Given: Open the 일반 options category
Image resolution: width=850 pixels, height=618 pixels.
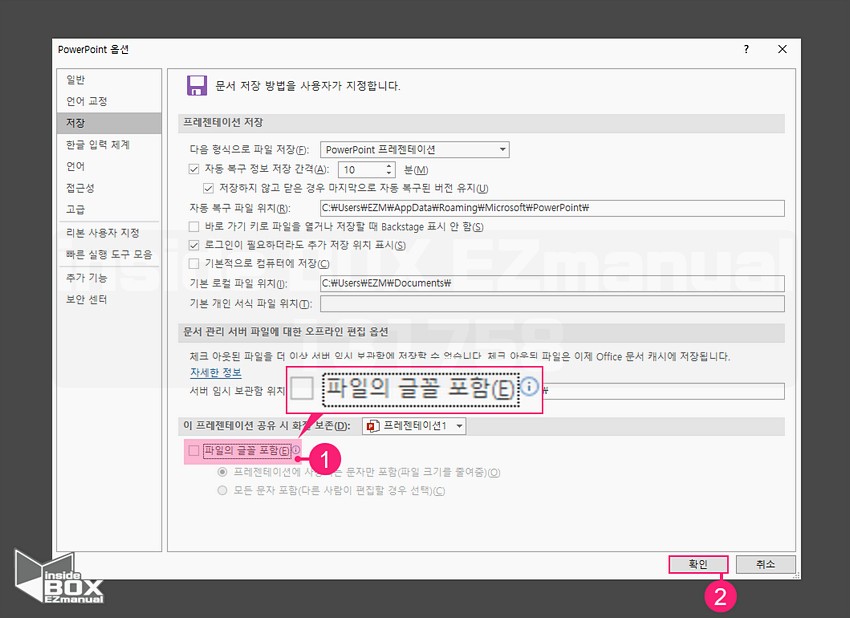Looking at the screenshot, I should tap(109, 80).
